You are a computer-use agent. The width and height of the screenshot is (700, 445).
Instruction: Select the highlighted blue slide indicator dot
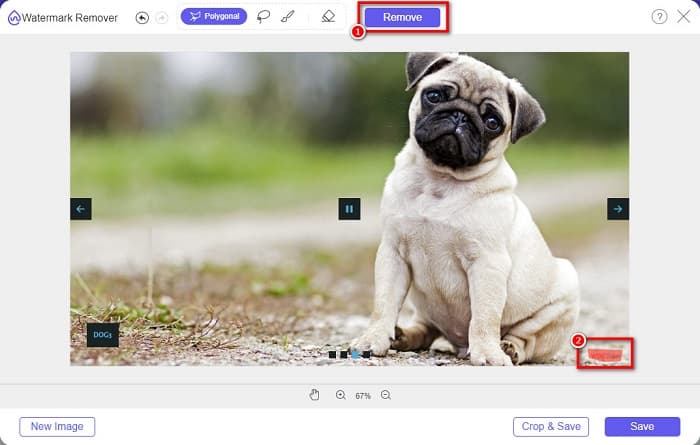355,354
